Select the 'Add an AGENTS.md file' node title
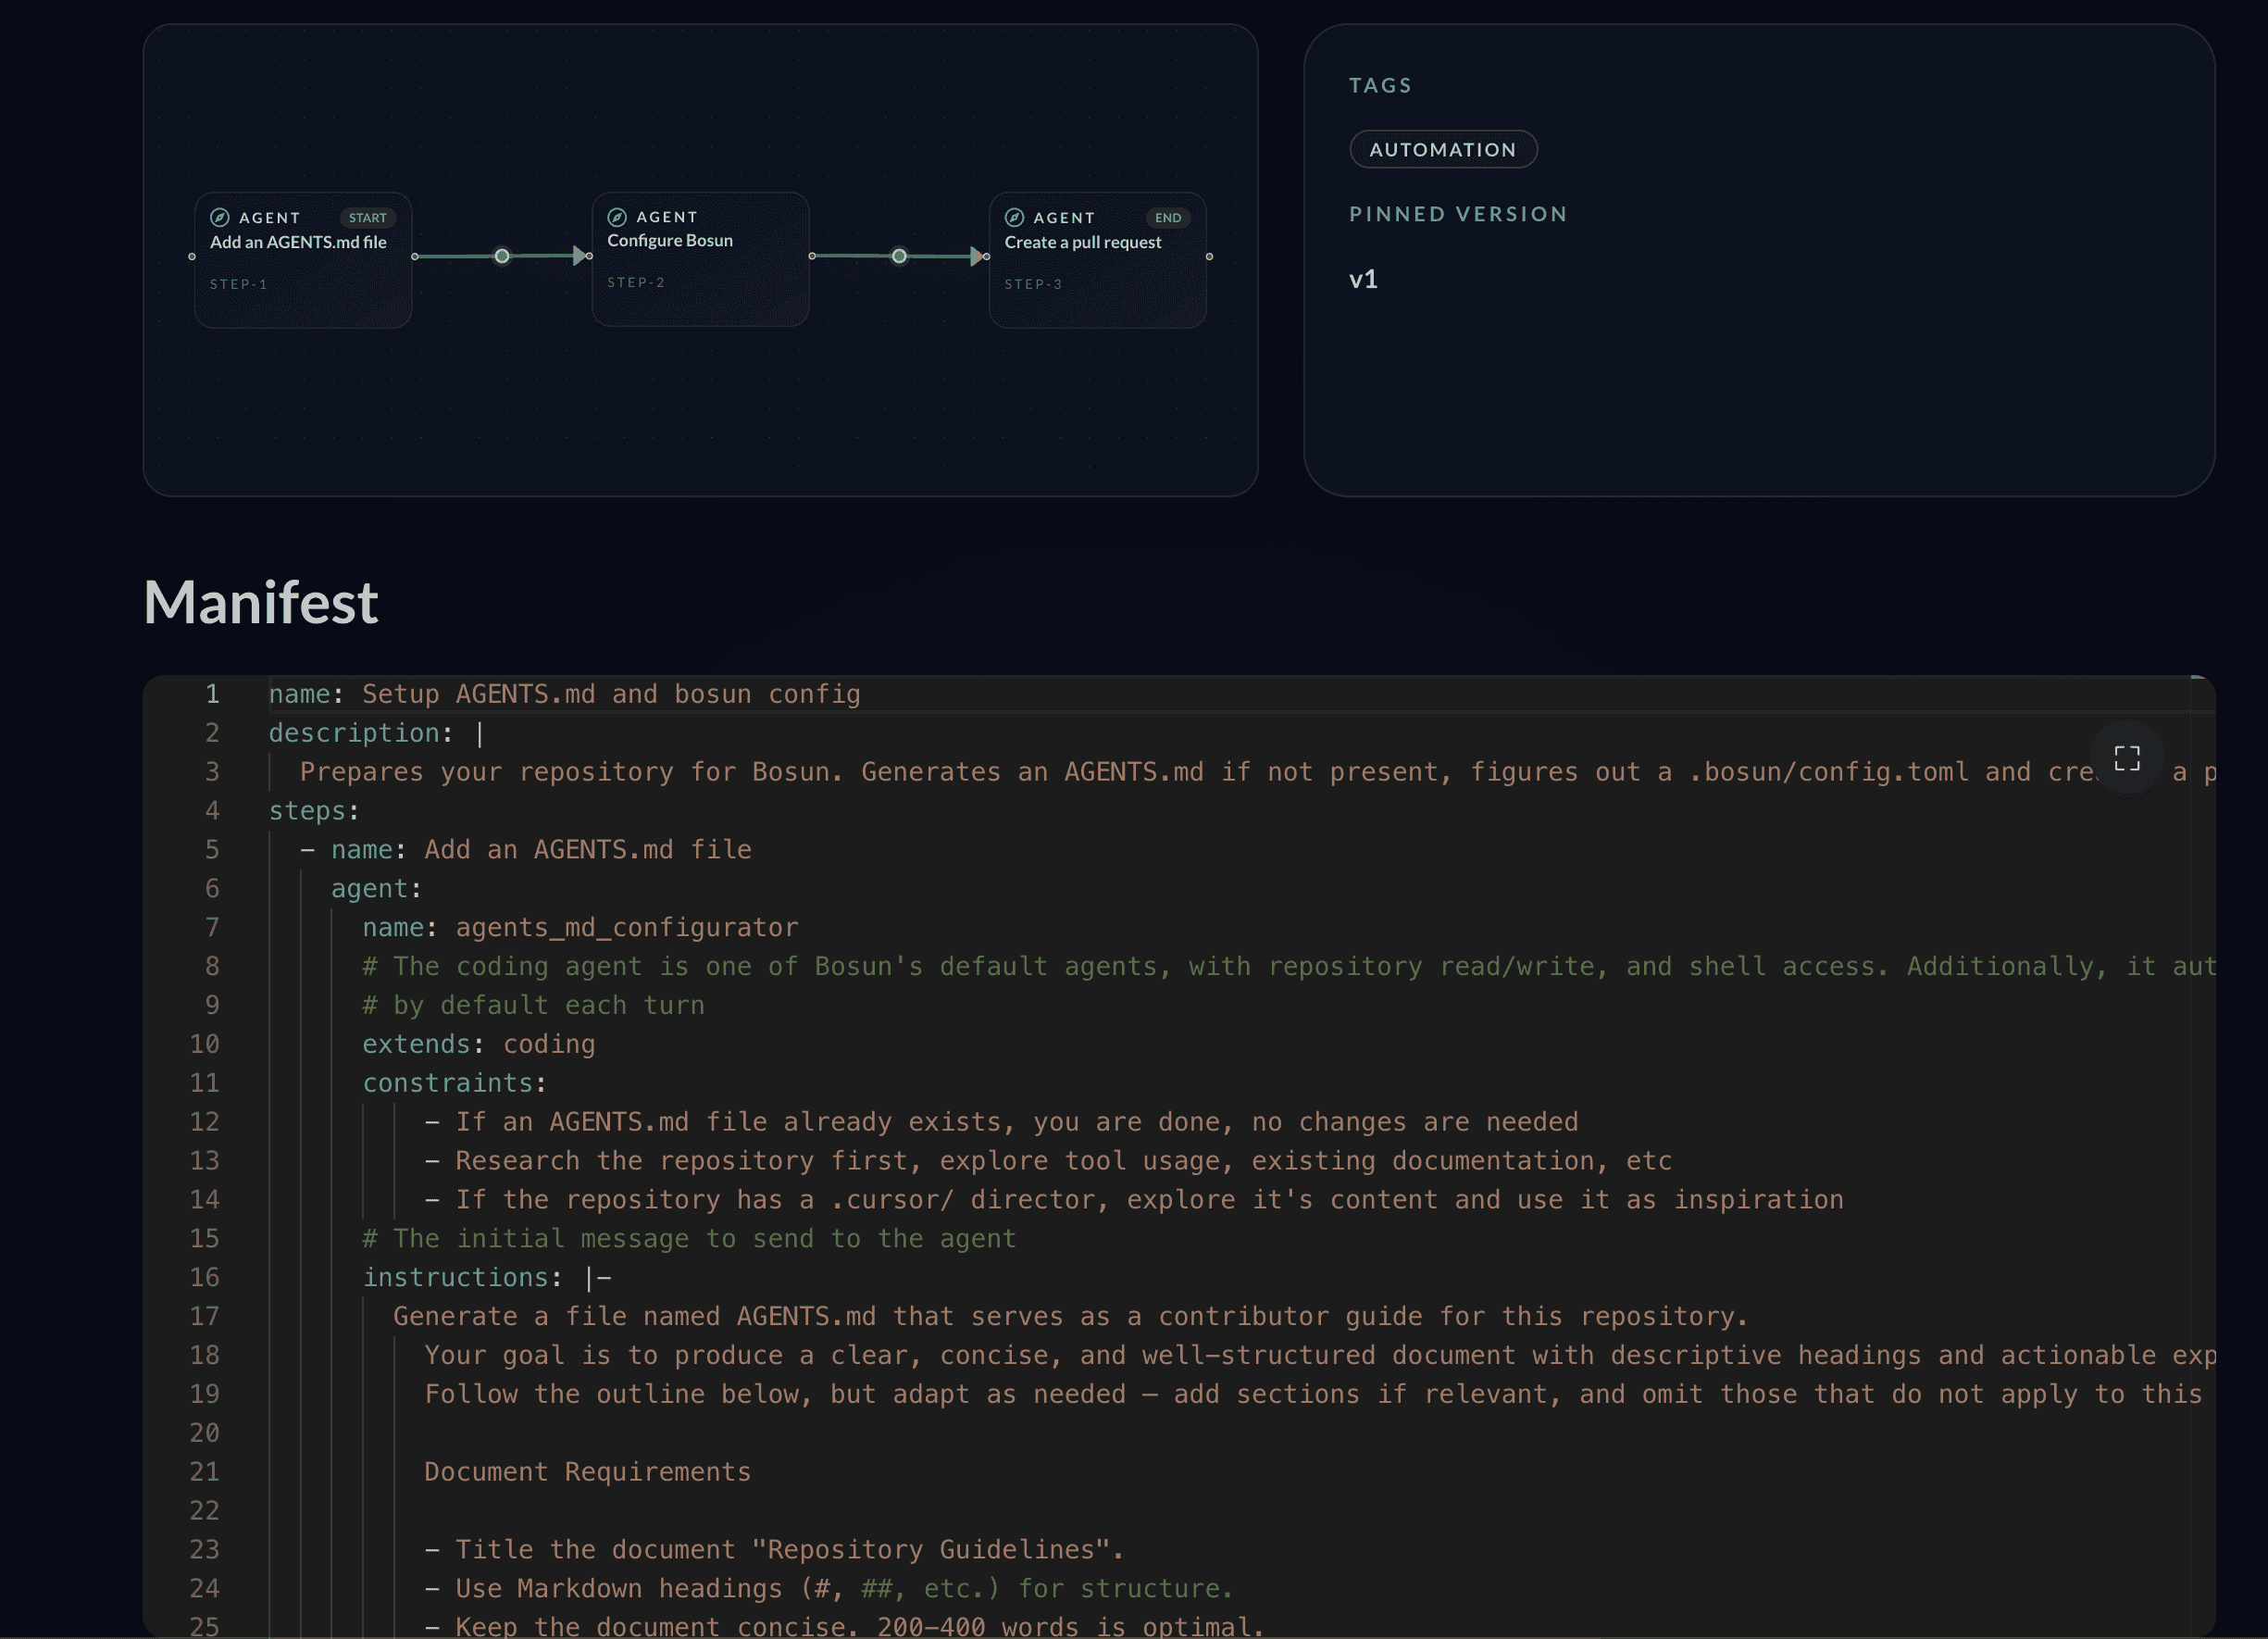 298,243
